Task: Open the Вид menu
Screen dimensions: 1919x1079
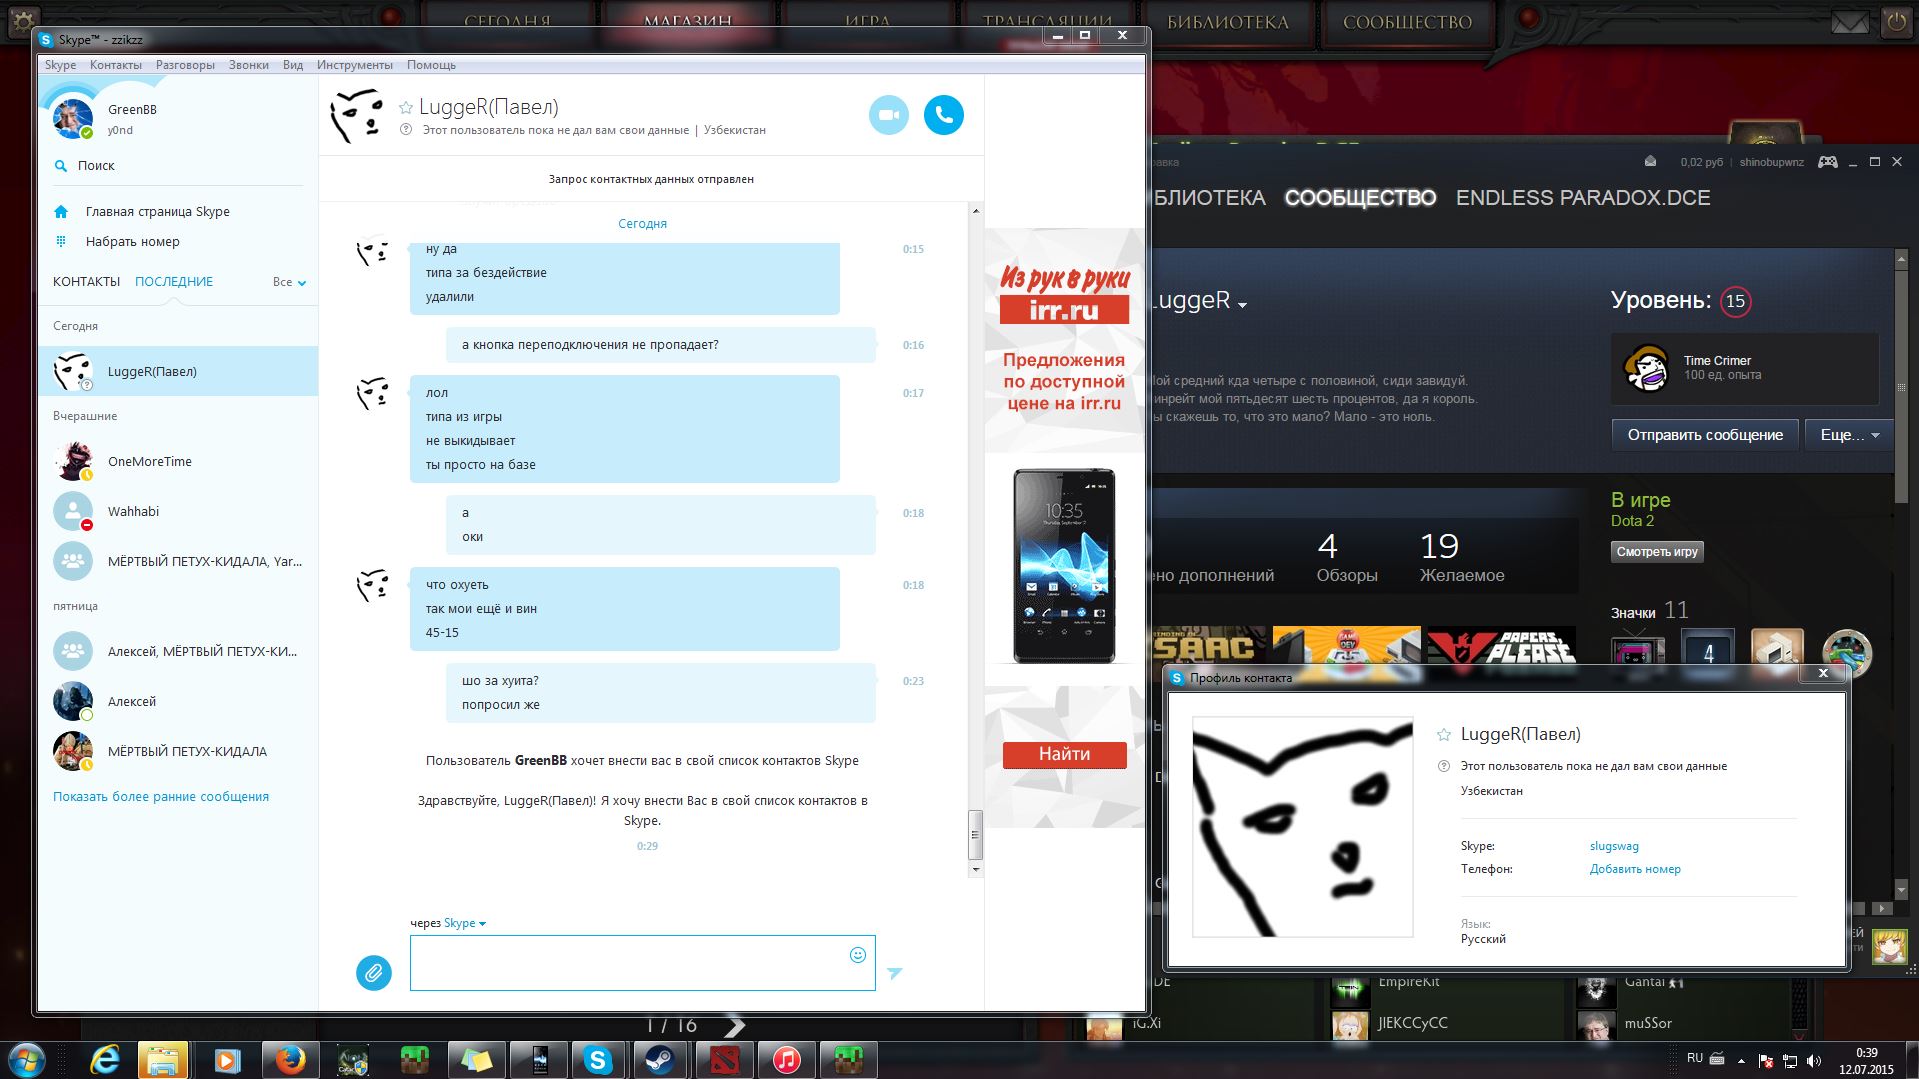Action: pos(293,65)
